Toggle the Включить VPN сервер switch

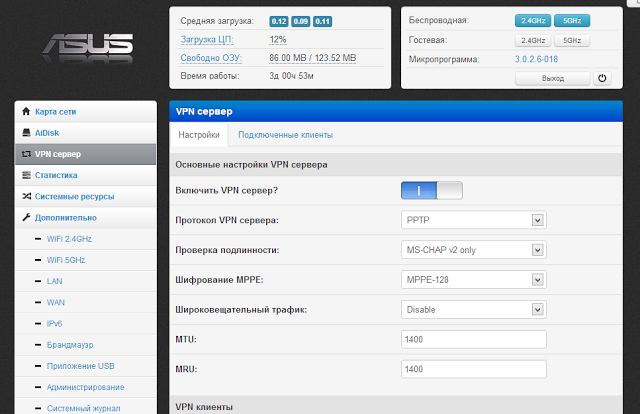tap(432, 190)
